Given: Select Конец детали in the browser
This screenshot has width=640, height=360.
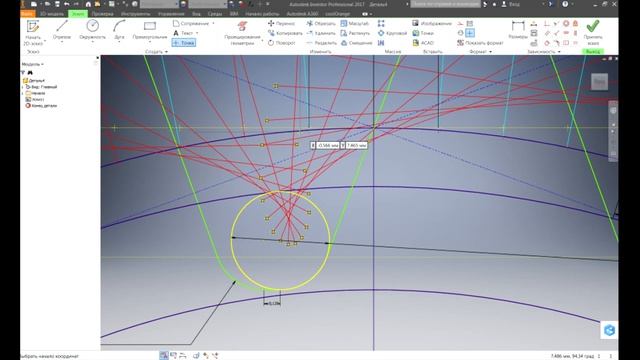Looking at the screenshot, I should pos(41,105).
